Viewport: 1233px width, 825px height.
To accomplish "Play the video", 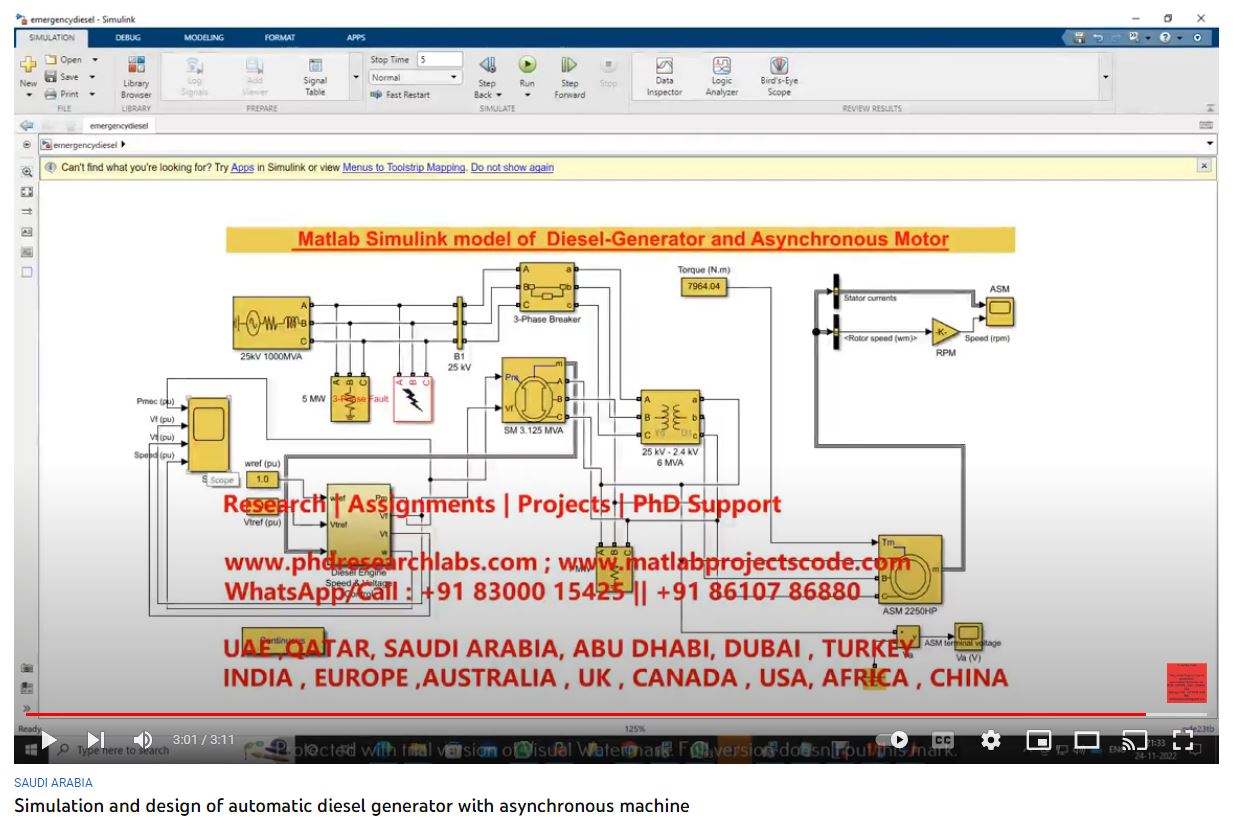I will [x=48, y=740].
